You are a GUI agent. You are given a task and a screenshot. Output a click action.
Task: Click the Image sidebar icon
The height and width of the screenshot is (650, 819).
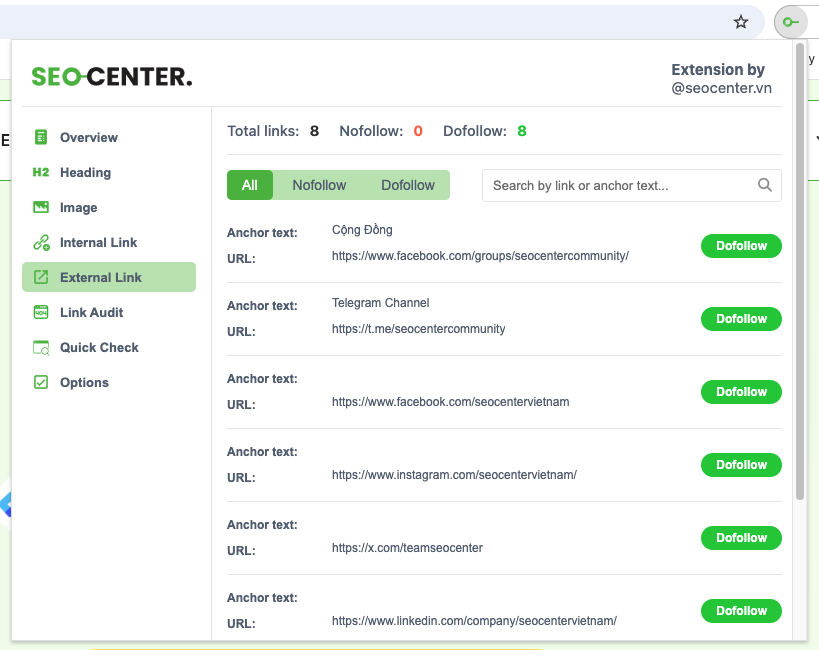point(41,207)
